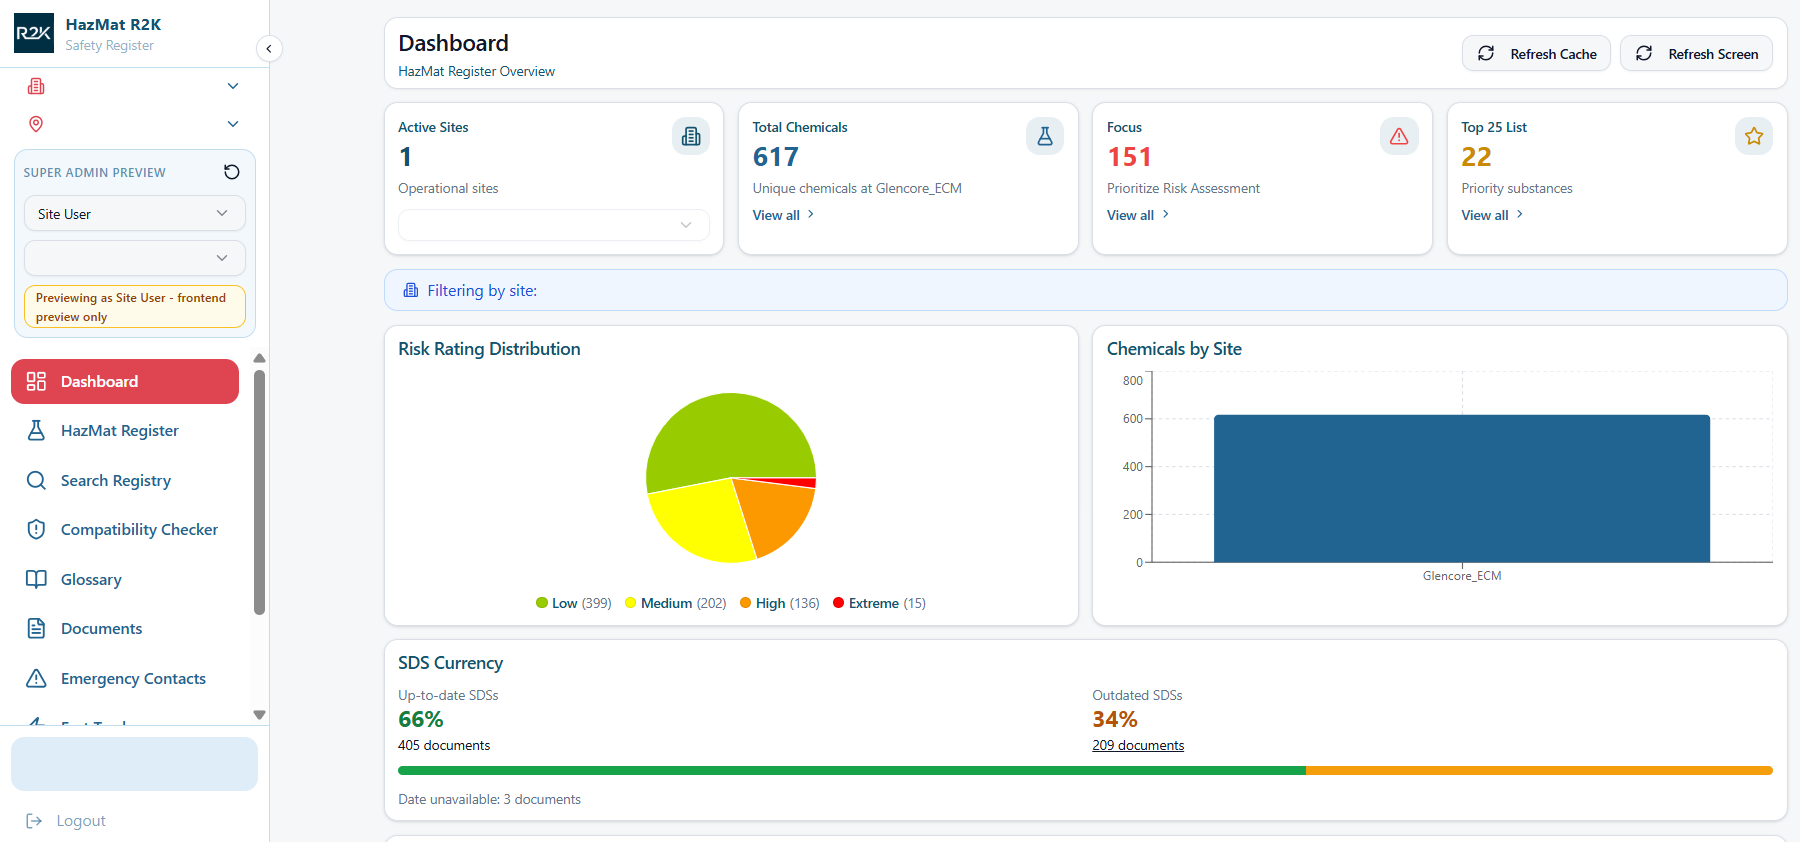The width and height of the screenshot is (1800, 842).
Task: Click the Search Registry magnifier icon
Action: point(36,480)
